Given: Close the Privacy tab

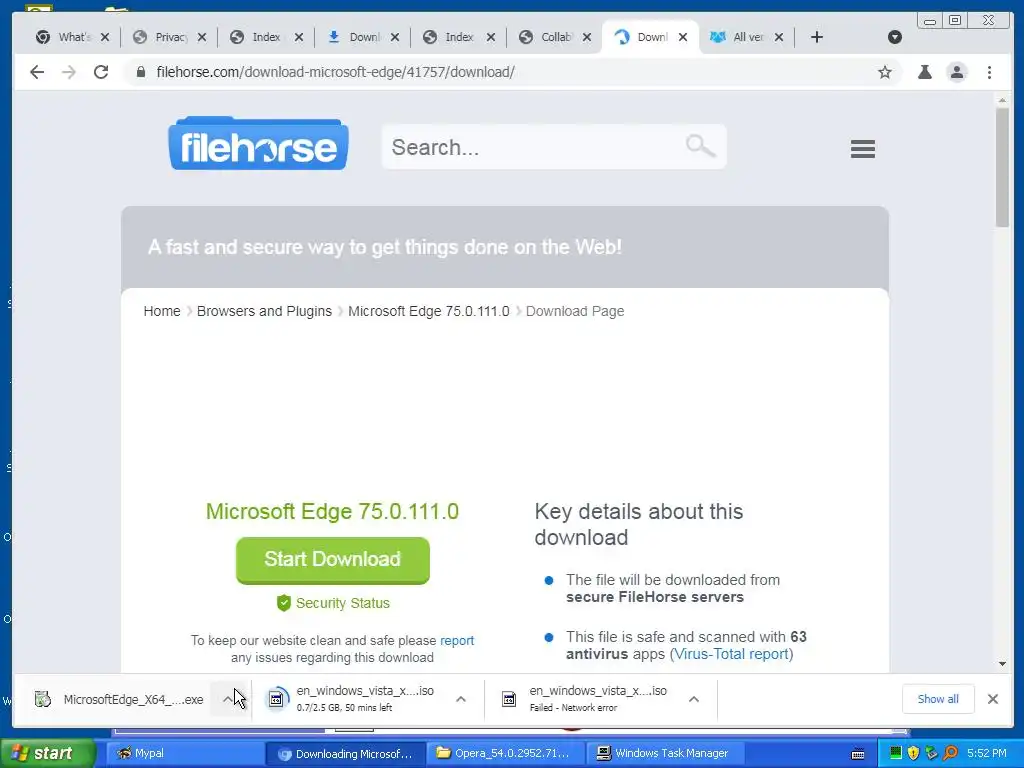Looking at the screenshot, I should coord(202,37).
